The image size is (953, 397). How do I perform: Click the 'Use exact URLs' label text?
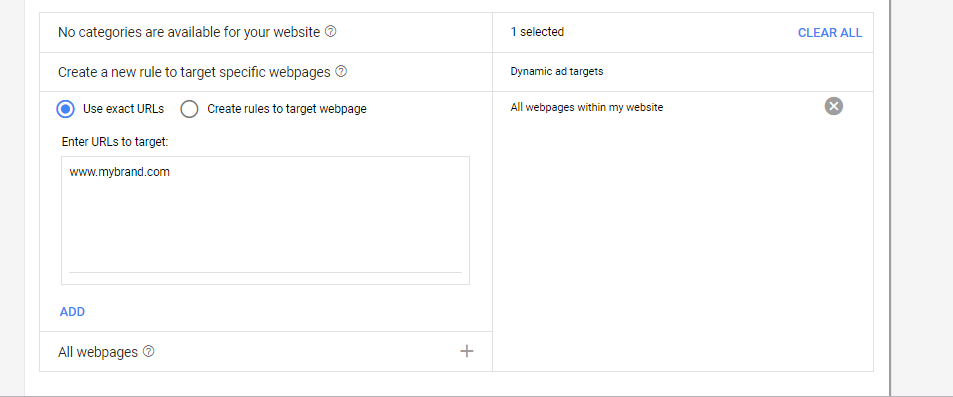(x=123, y=109)
